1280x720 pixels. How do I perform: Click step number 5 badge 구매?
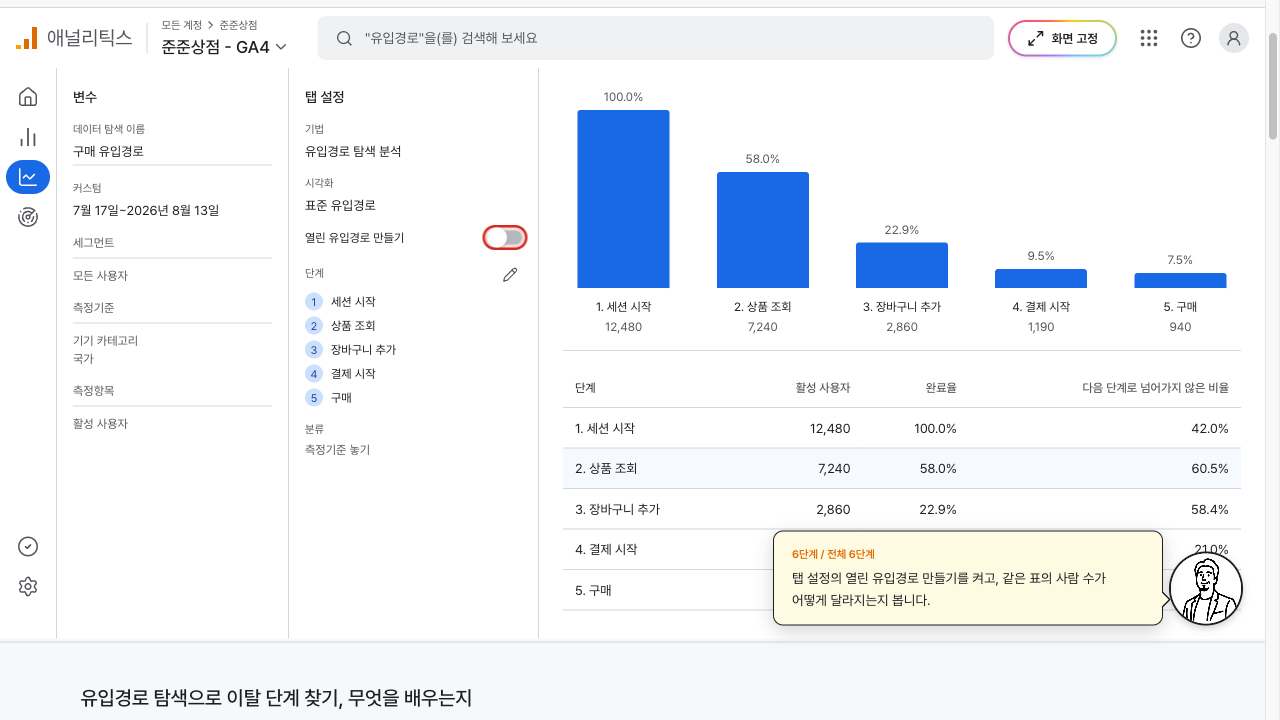[x=314, y=397]
